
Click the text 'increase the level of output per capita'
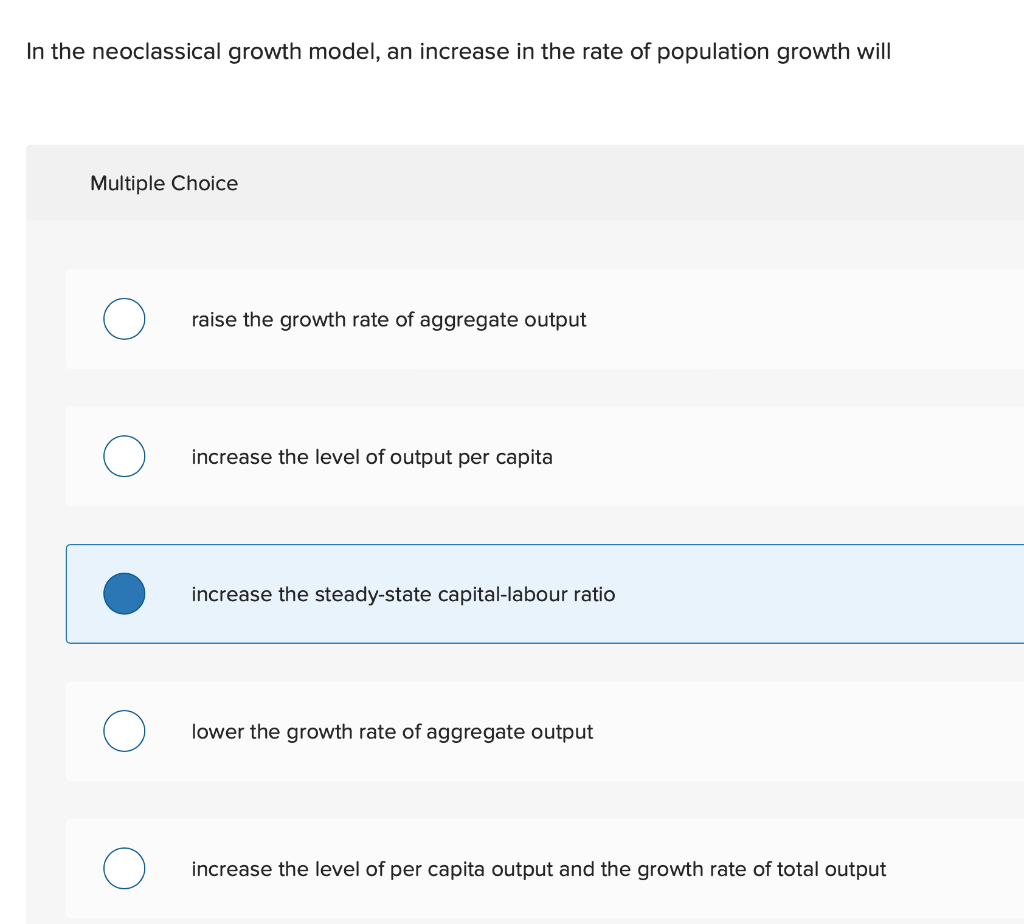click(x=372, y=457)
